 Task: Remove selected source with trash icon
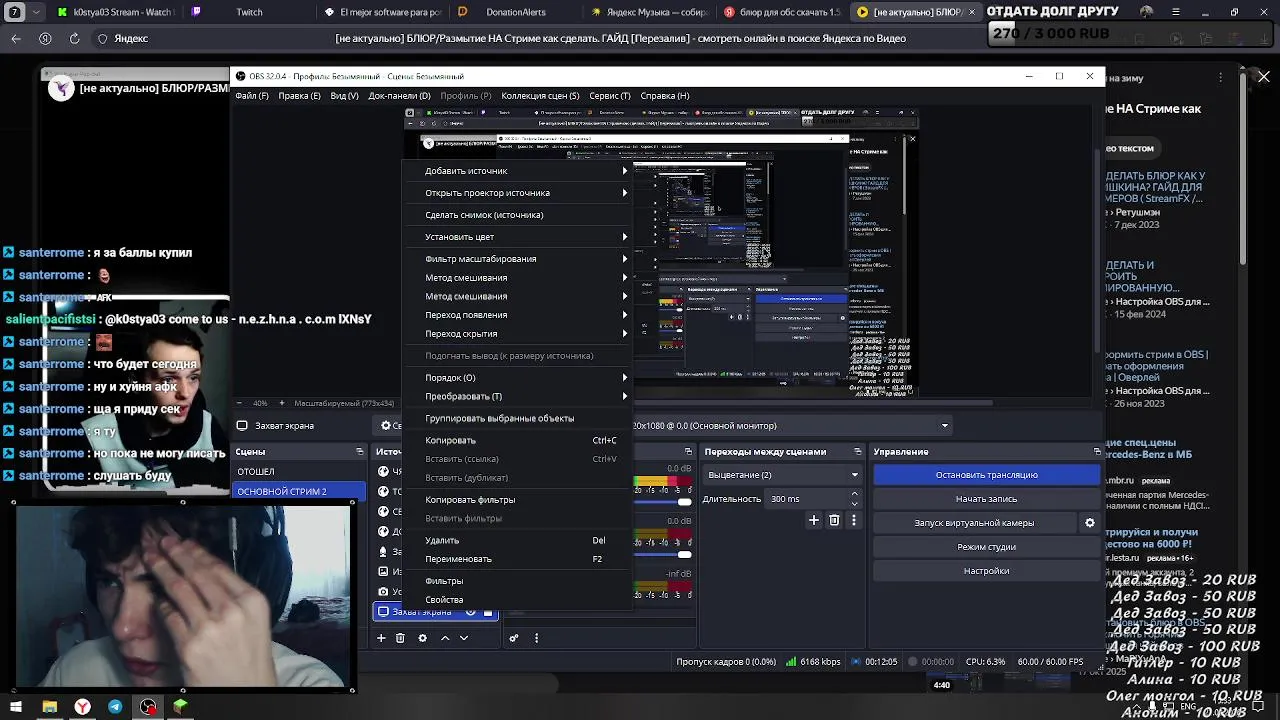click(x=400, y=638)
